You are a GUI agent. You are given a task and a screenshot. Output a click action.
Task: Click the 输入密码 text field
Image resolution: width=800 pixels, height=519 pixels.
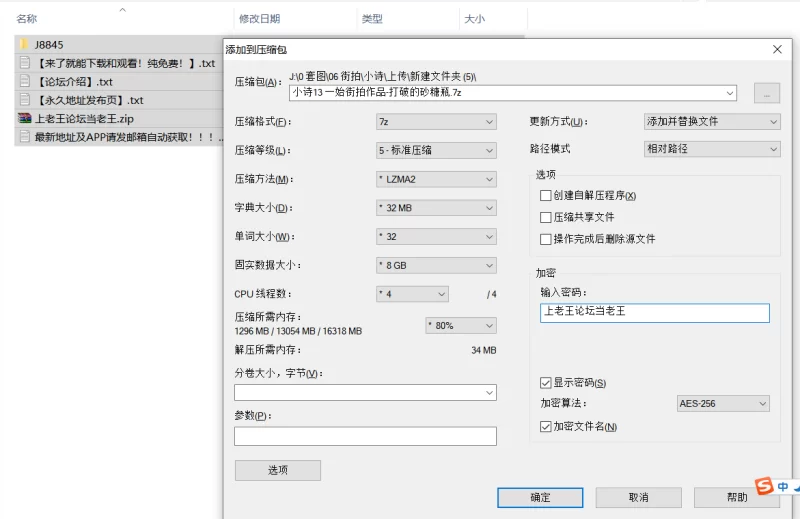click(x=654, y=313)
